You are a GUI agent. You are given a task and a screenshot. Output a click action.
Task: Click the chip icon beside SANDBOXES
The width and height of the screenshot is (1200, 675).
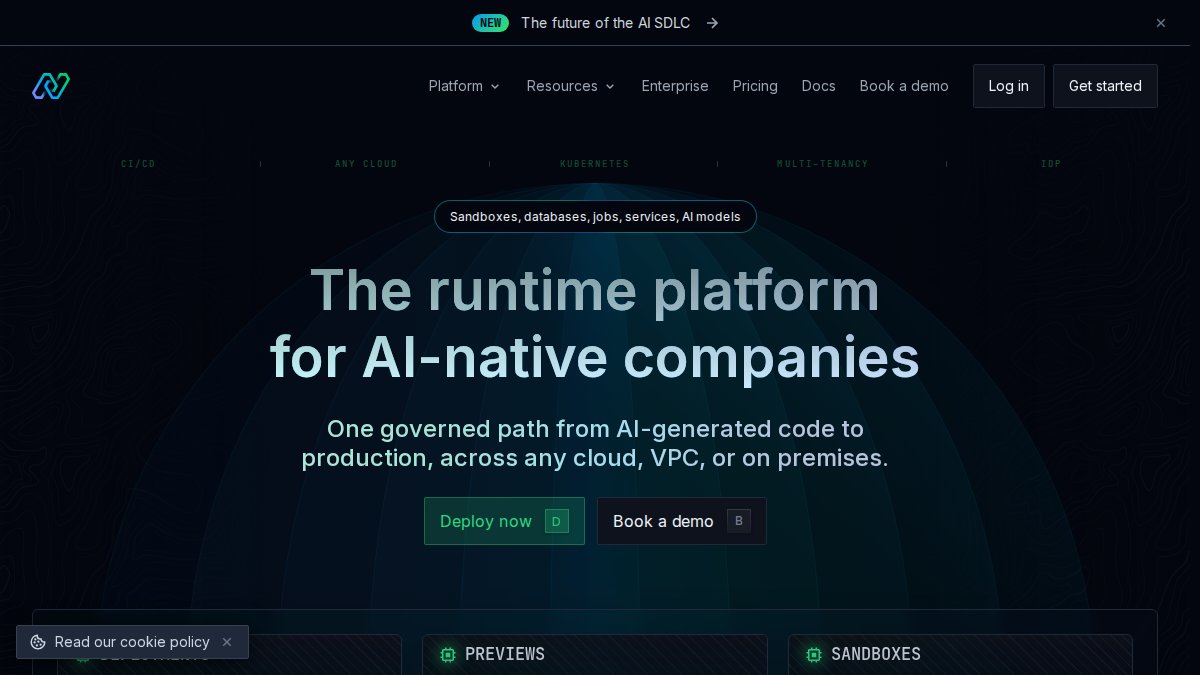814,654
